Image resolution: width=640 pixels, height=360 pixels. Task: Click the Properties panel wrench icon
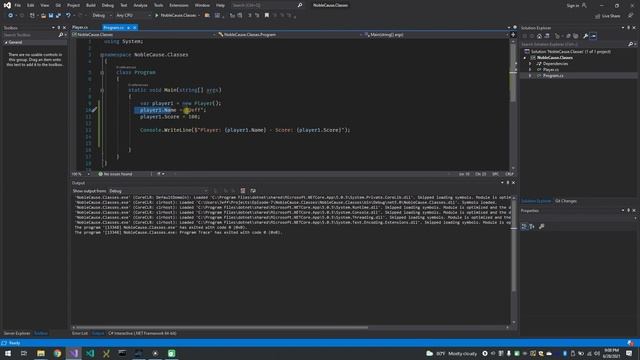coord(542,227)
